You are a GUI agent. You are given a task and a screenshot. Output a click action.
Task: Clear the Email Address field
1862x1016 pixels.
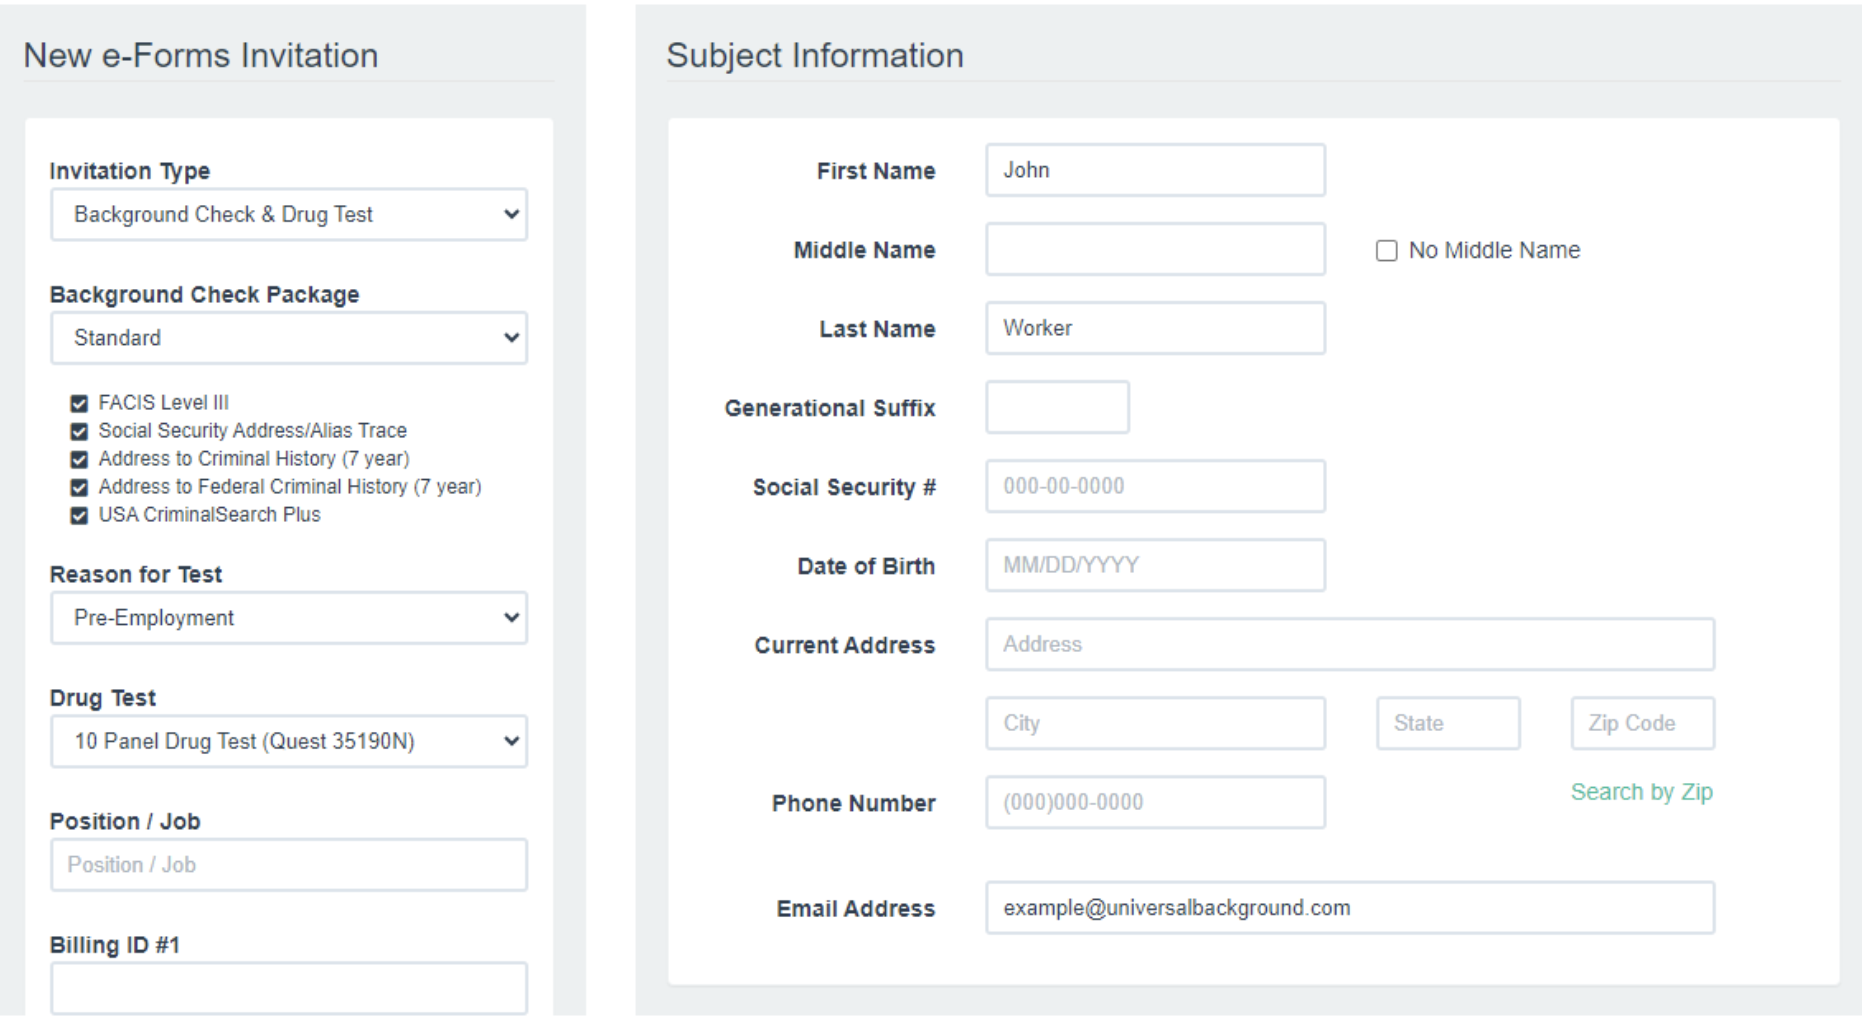(x=1348, y=908)
